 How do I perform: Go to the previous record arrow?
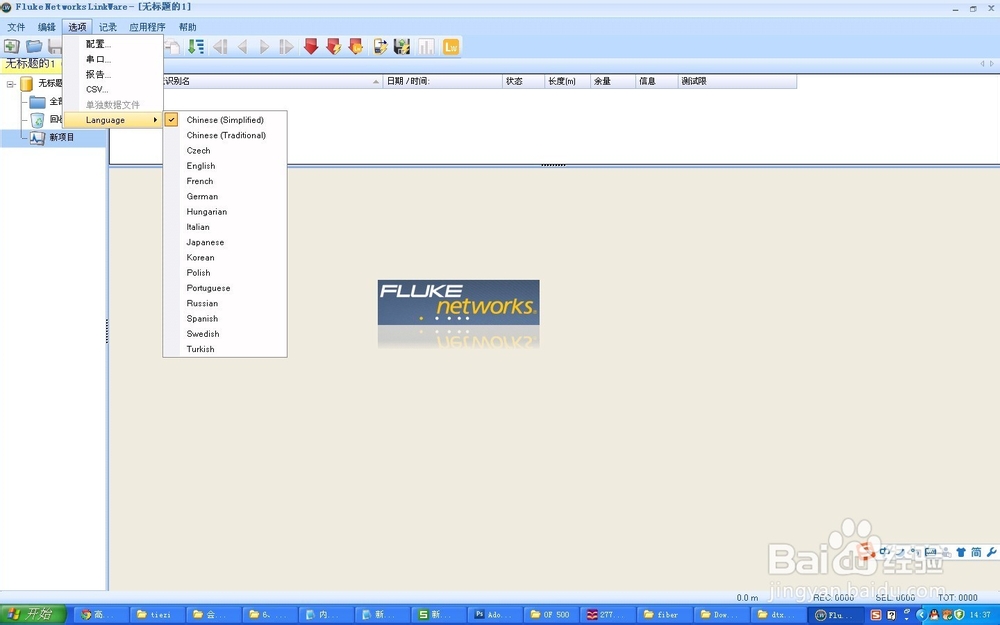242,47
